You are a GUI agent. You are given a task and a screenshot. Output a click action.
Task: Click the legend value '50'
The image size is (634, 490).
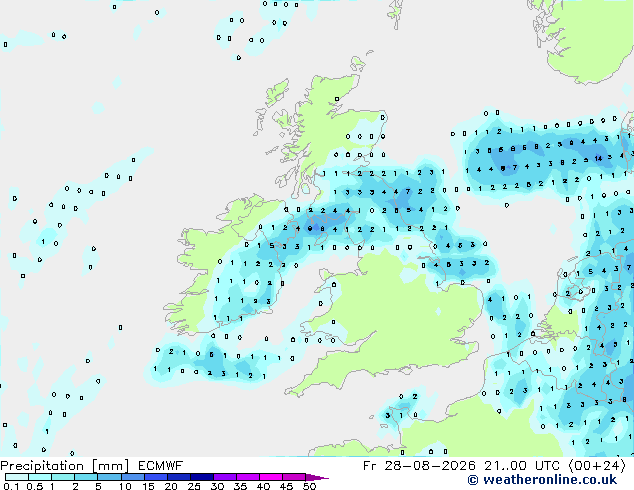pyautogui.click(x=309, y=486)
